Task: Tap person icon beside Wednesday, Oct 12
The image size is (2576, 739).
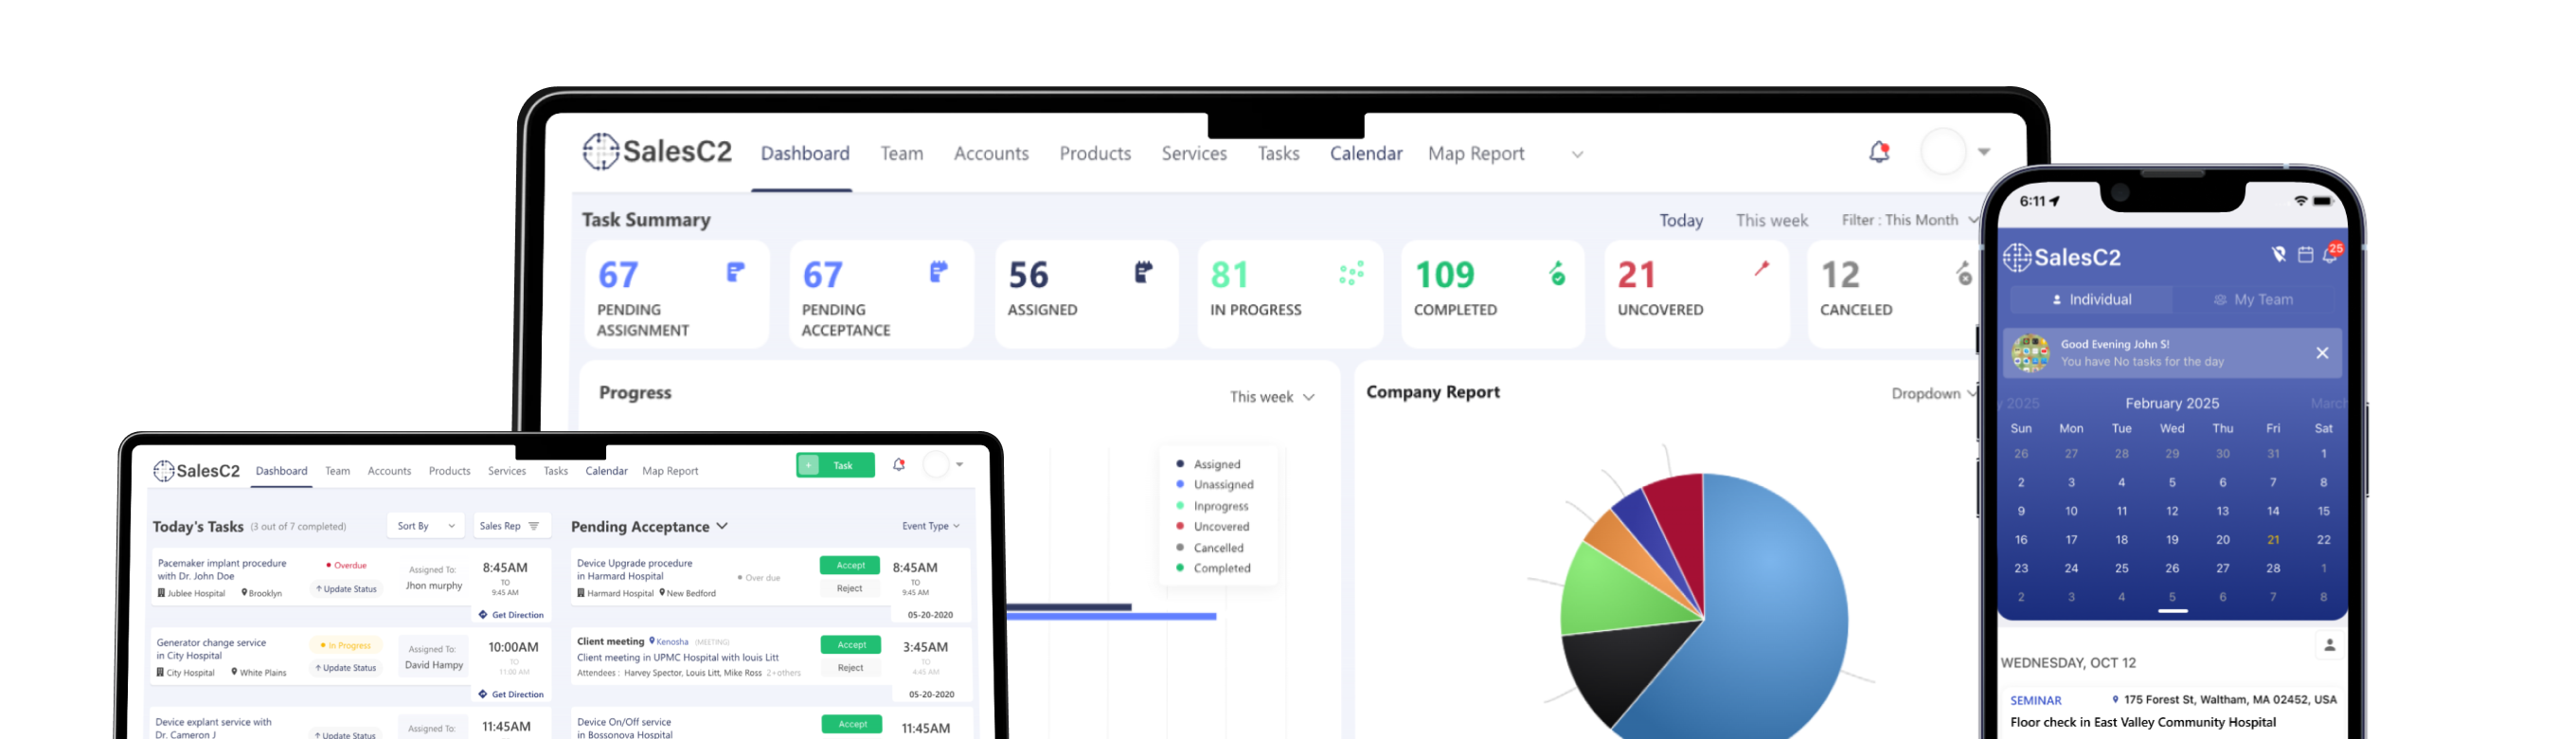Action: point(2329,645)
